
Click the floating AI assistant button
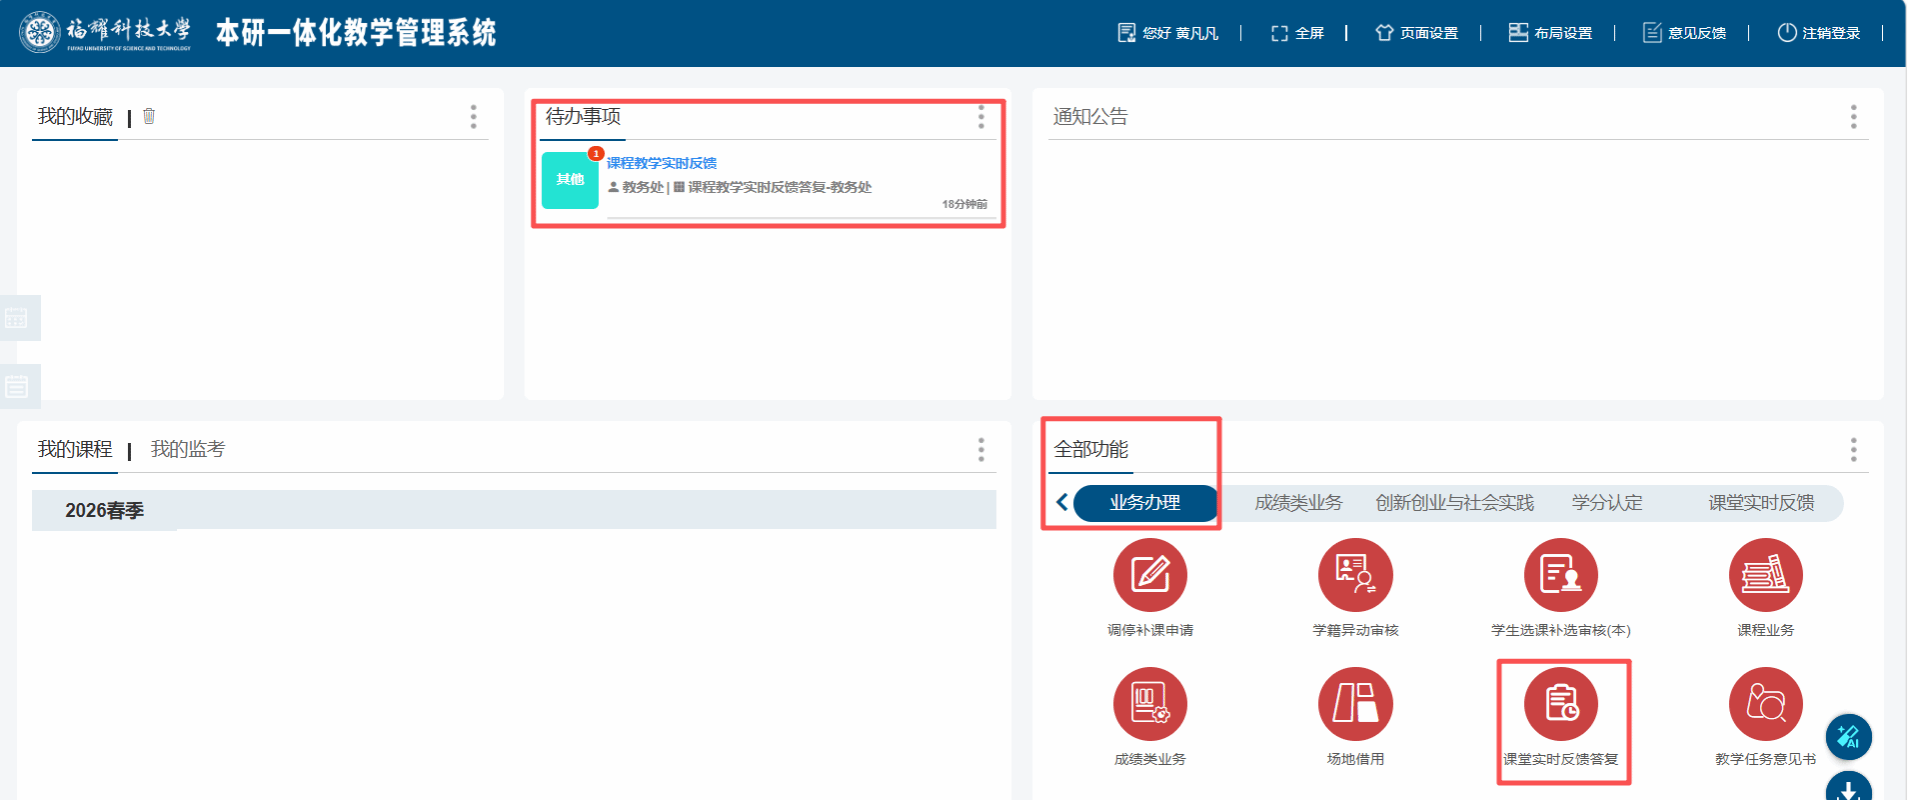tap(1848, 737)
